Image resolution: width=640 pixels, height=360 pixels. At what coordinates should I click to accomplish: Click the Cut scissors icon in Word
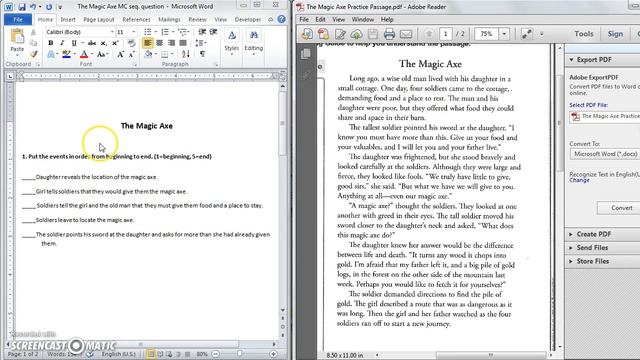(x=33, y=32)
